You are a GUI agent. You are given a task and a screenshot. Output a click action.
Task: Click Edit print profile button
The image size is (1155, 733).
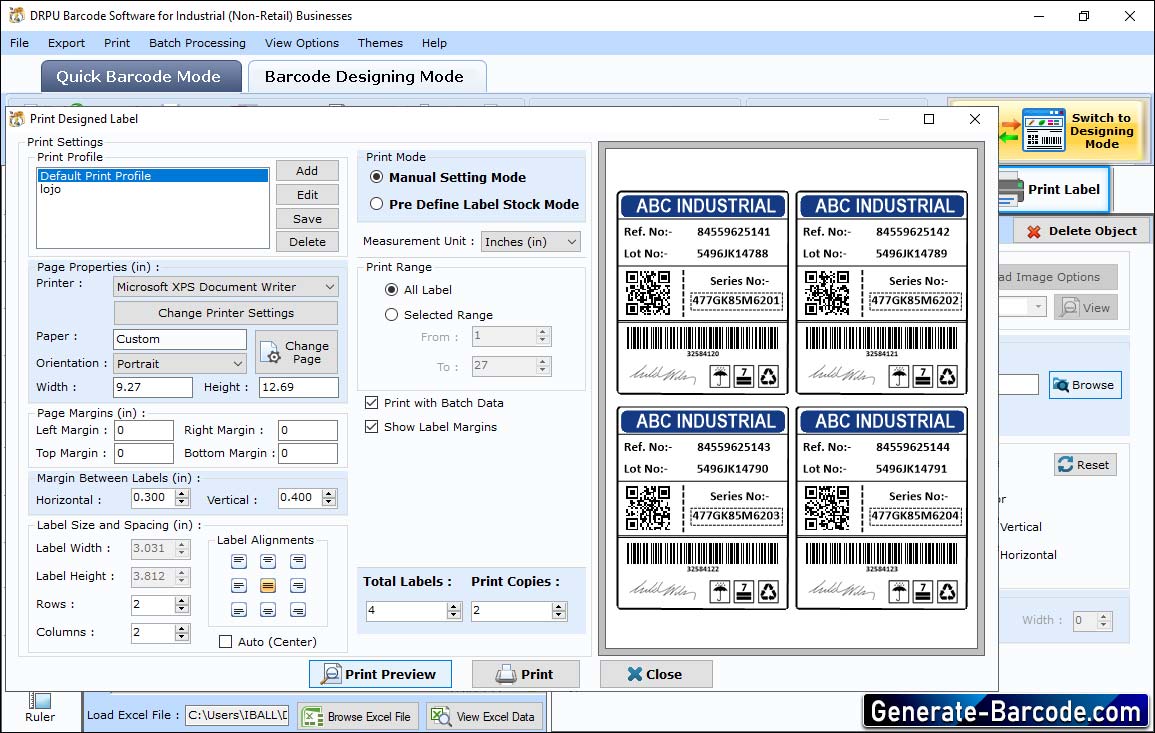tap(307, 194)
